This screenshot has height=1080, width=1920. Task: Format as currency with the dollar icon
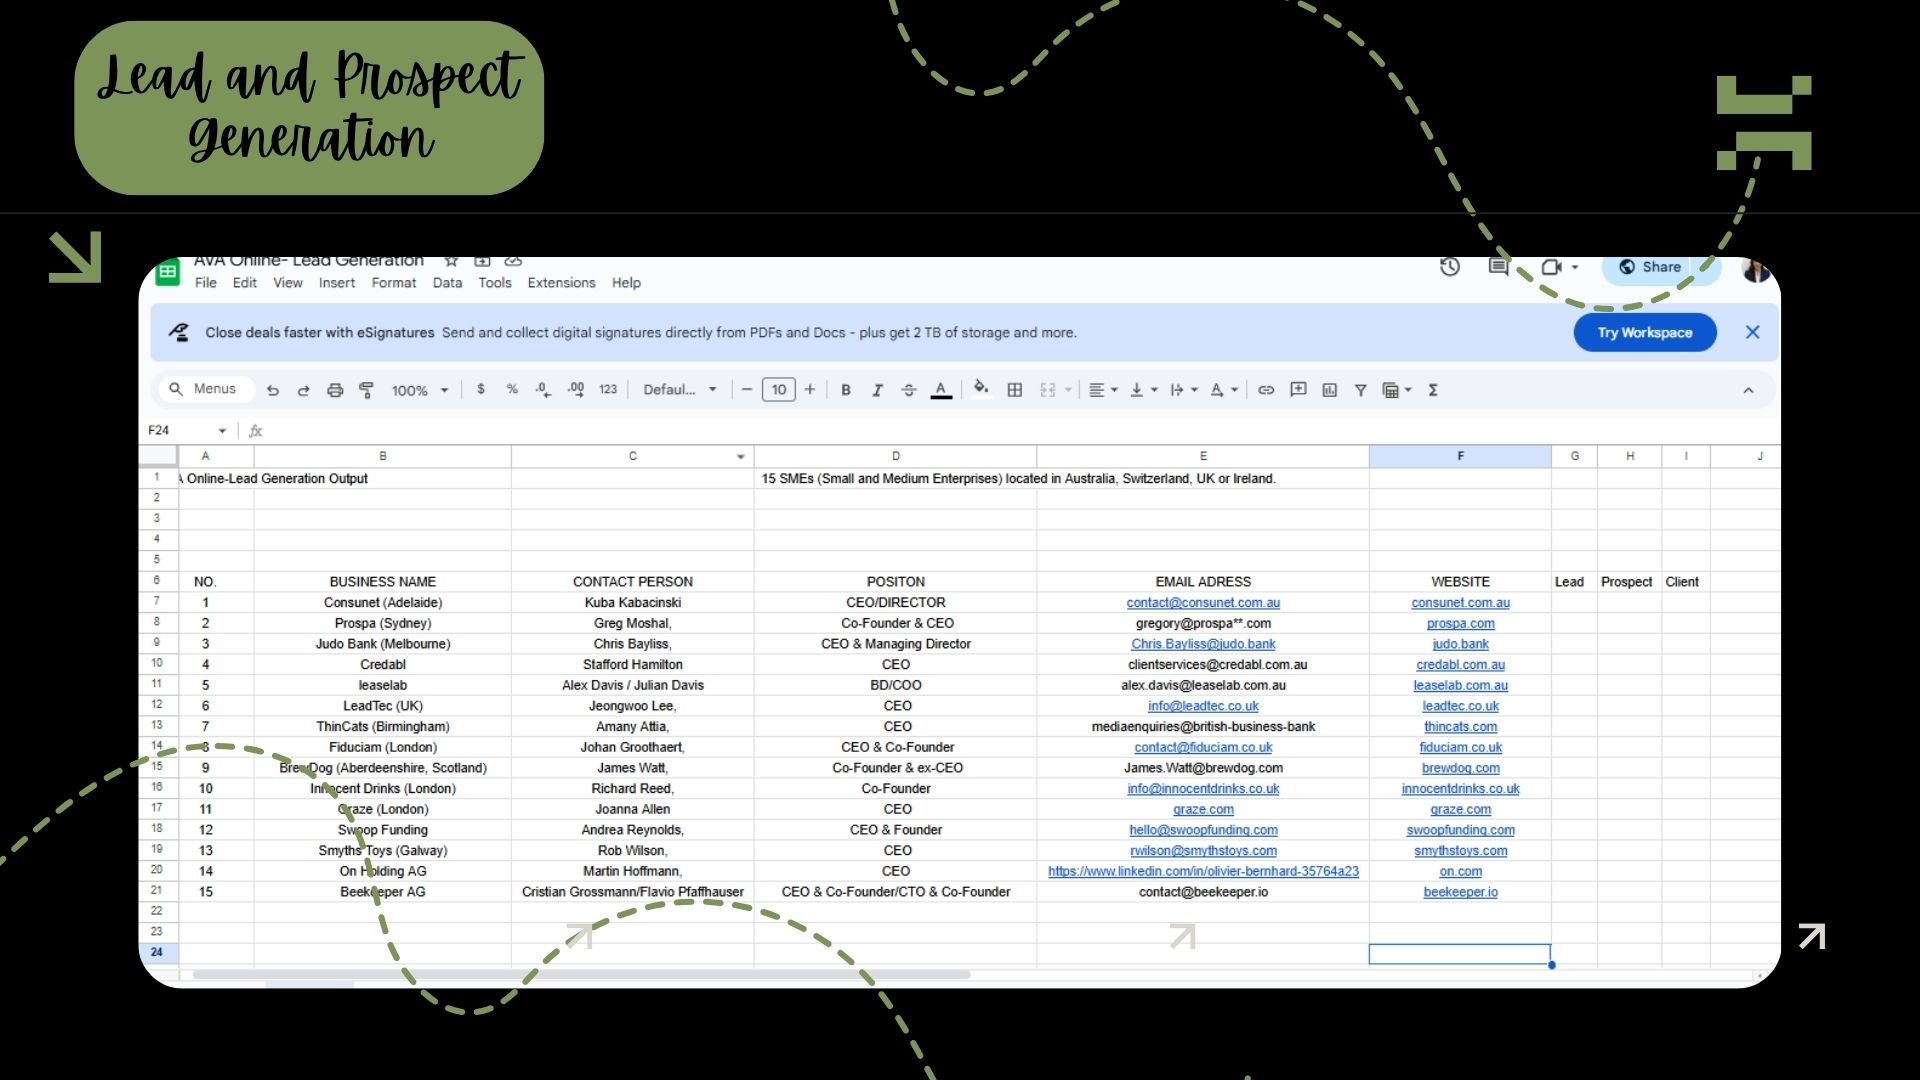[481, 389]
